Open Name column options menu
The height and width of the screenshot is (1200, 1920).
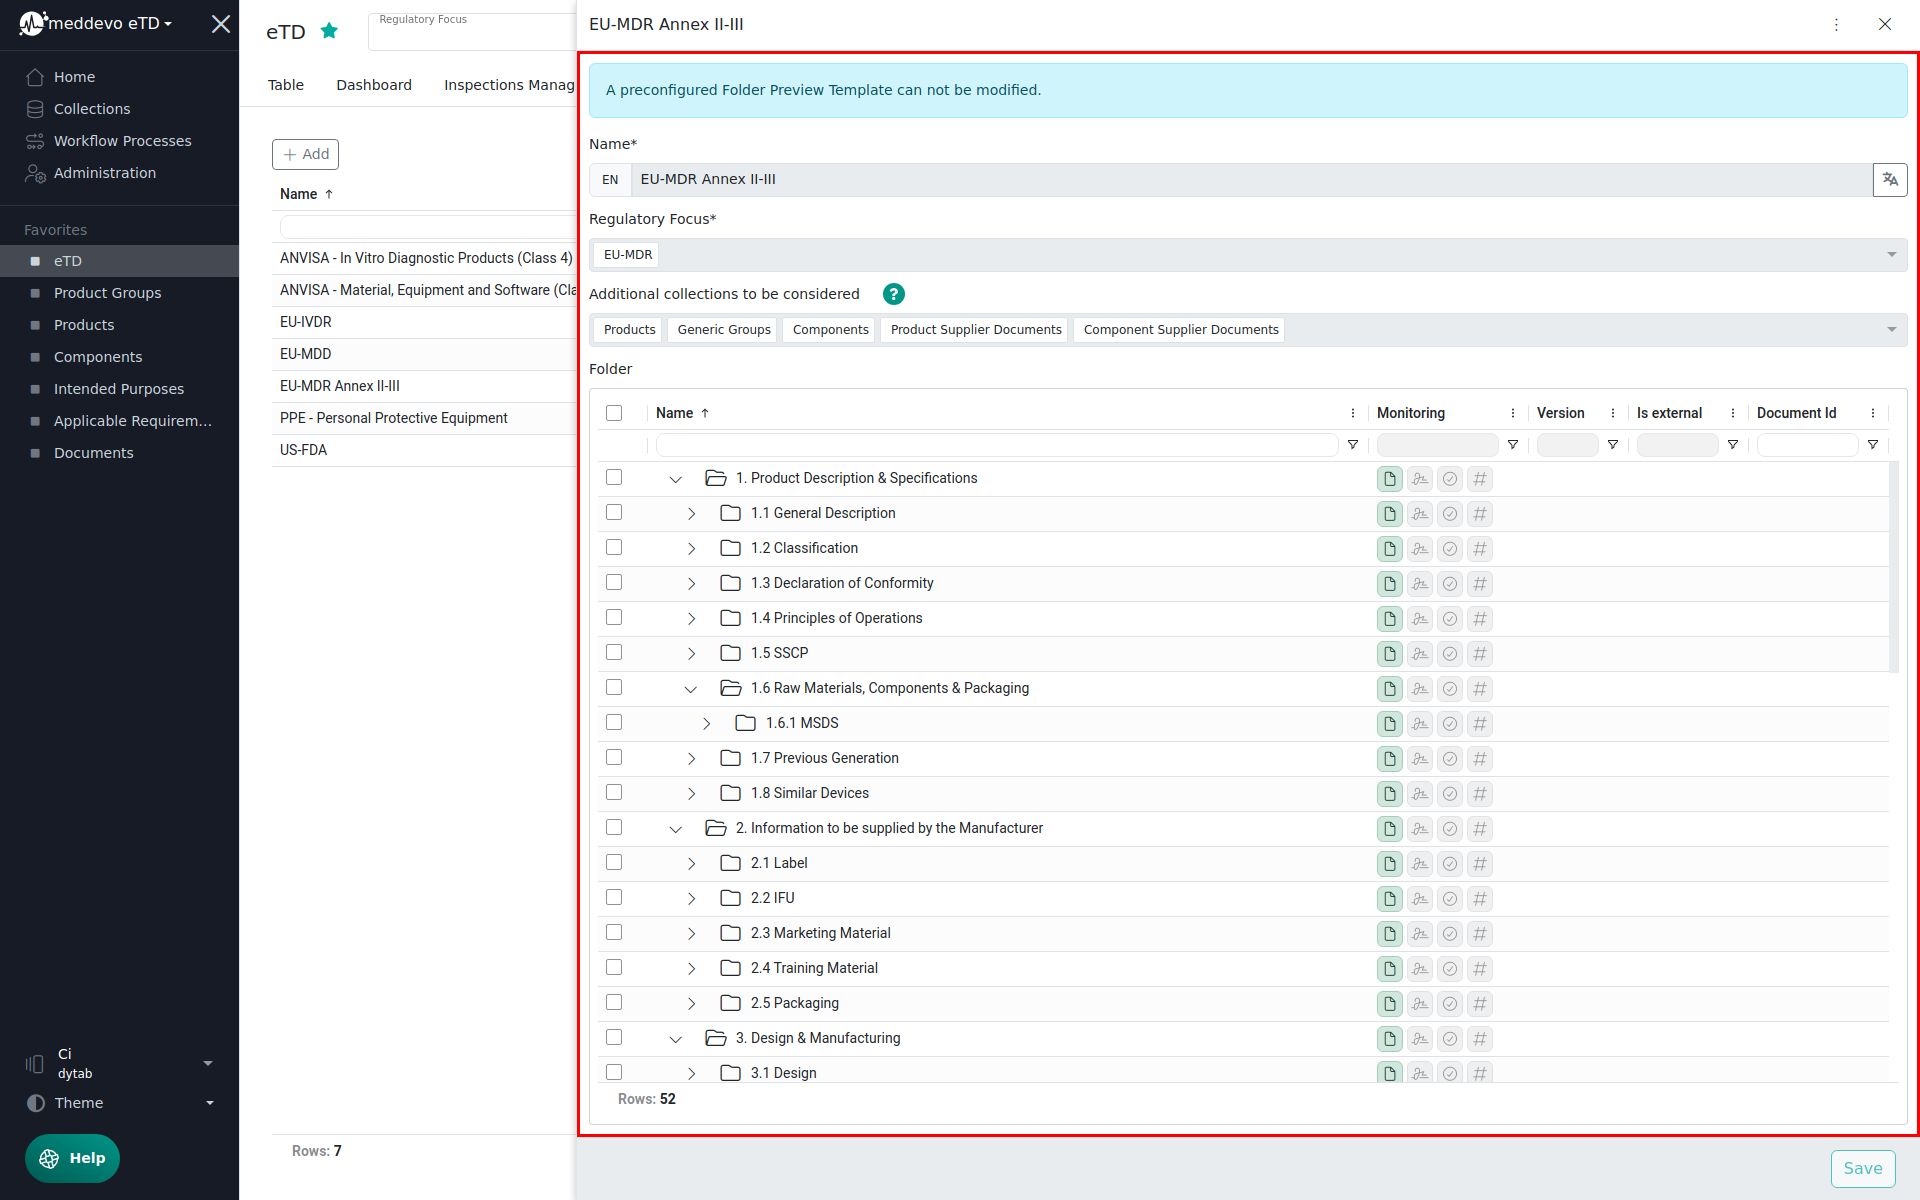[1352, 413]
